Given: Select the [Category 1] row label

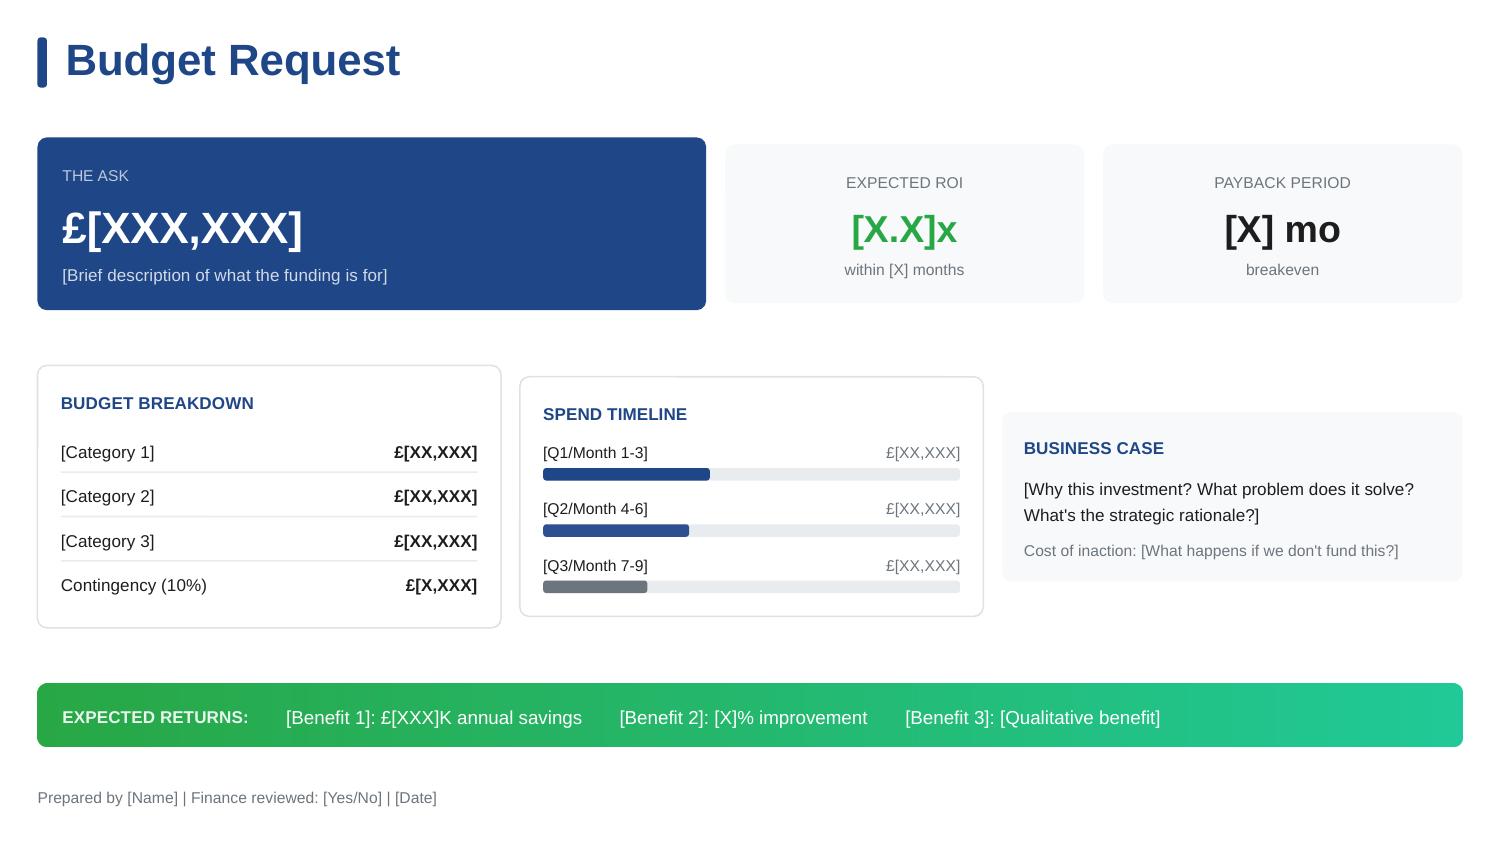Looking at the screenshot, I should (108, 453).
